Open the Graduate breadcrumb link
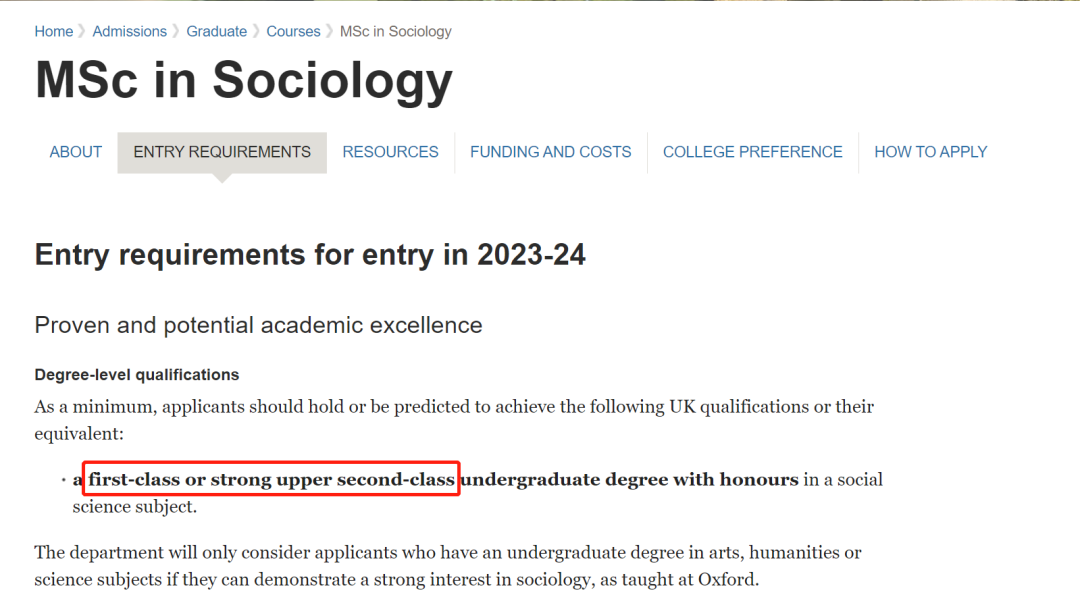Image resolution: width=1080 pixels, height=603 pixels. click(x=216, y=31)
